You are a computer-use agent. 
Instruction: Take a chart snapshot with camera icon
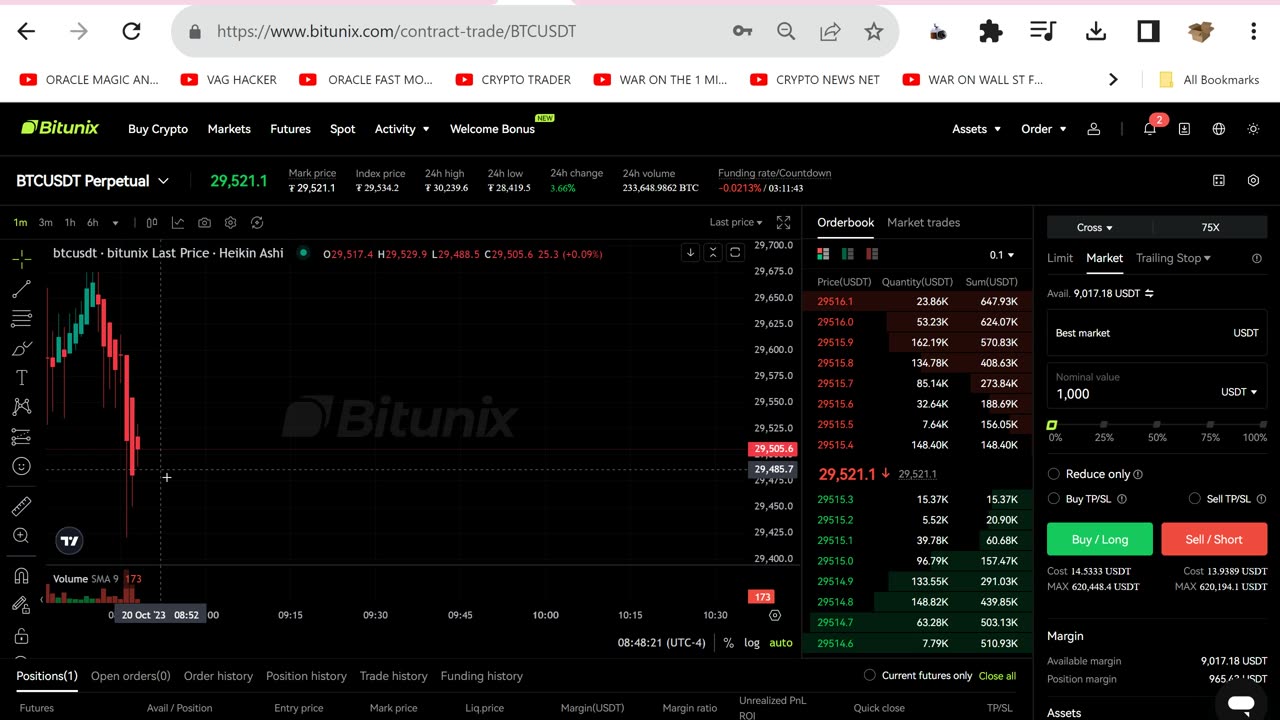click(x=204, y=222)
